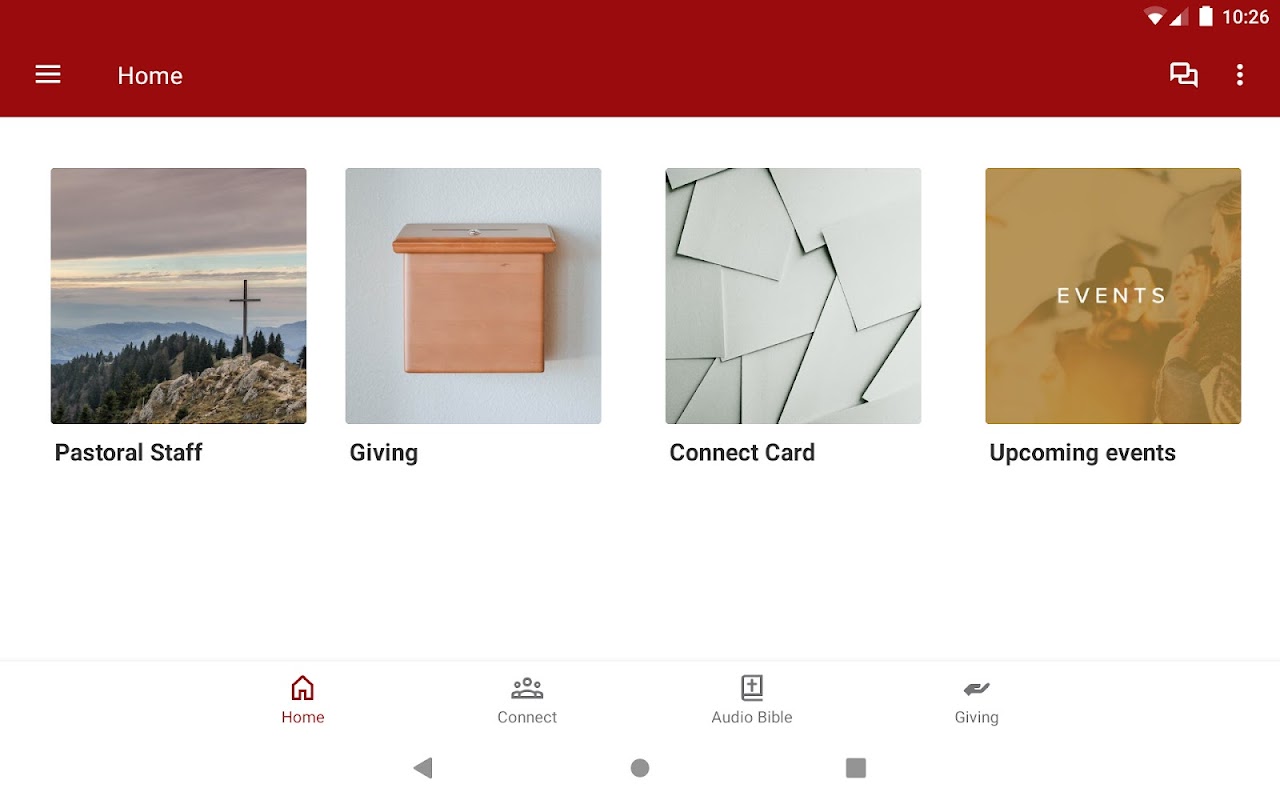The height and width of the screenshot is (800, 1280).
Task: Open the three-dot overflow menu
Action: pos(1240,75)
